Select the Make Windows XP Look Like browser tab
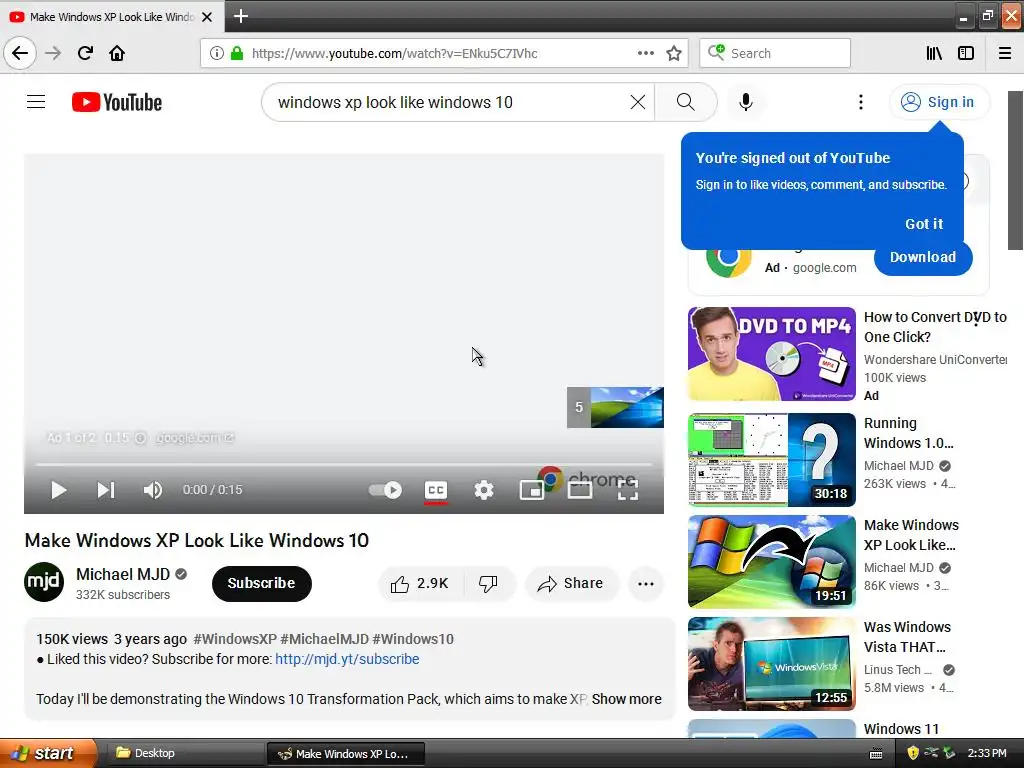This screenshot has height=768, width=1024. [111, 17]
